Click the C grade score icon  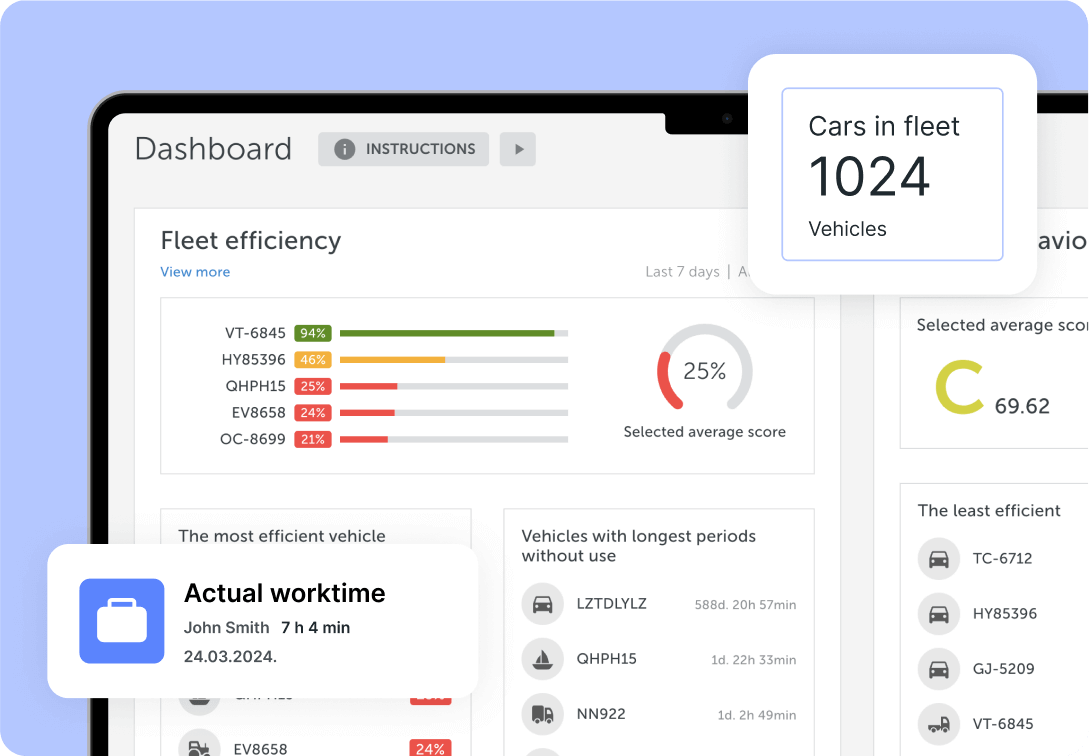959,387
